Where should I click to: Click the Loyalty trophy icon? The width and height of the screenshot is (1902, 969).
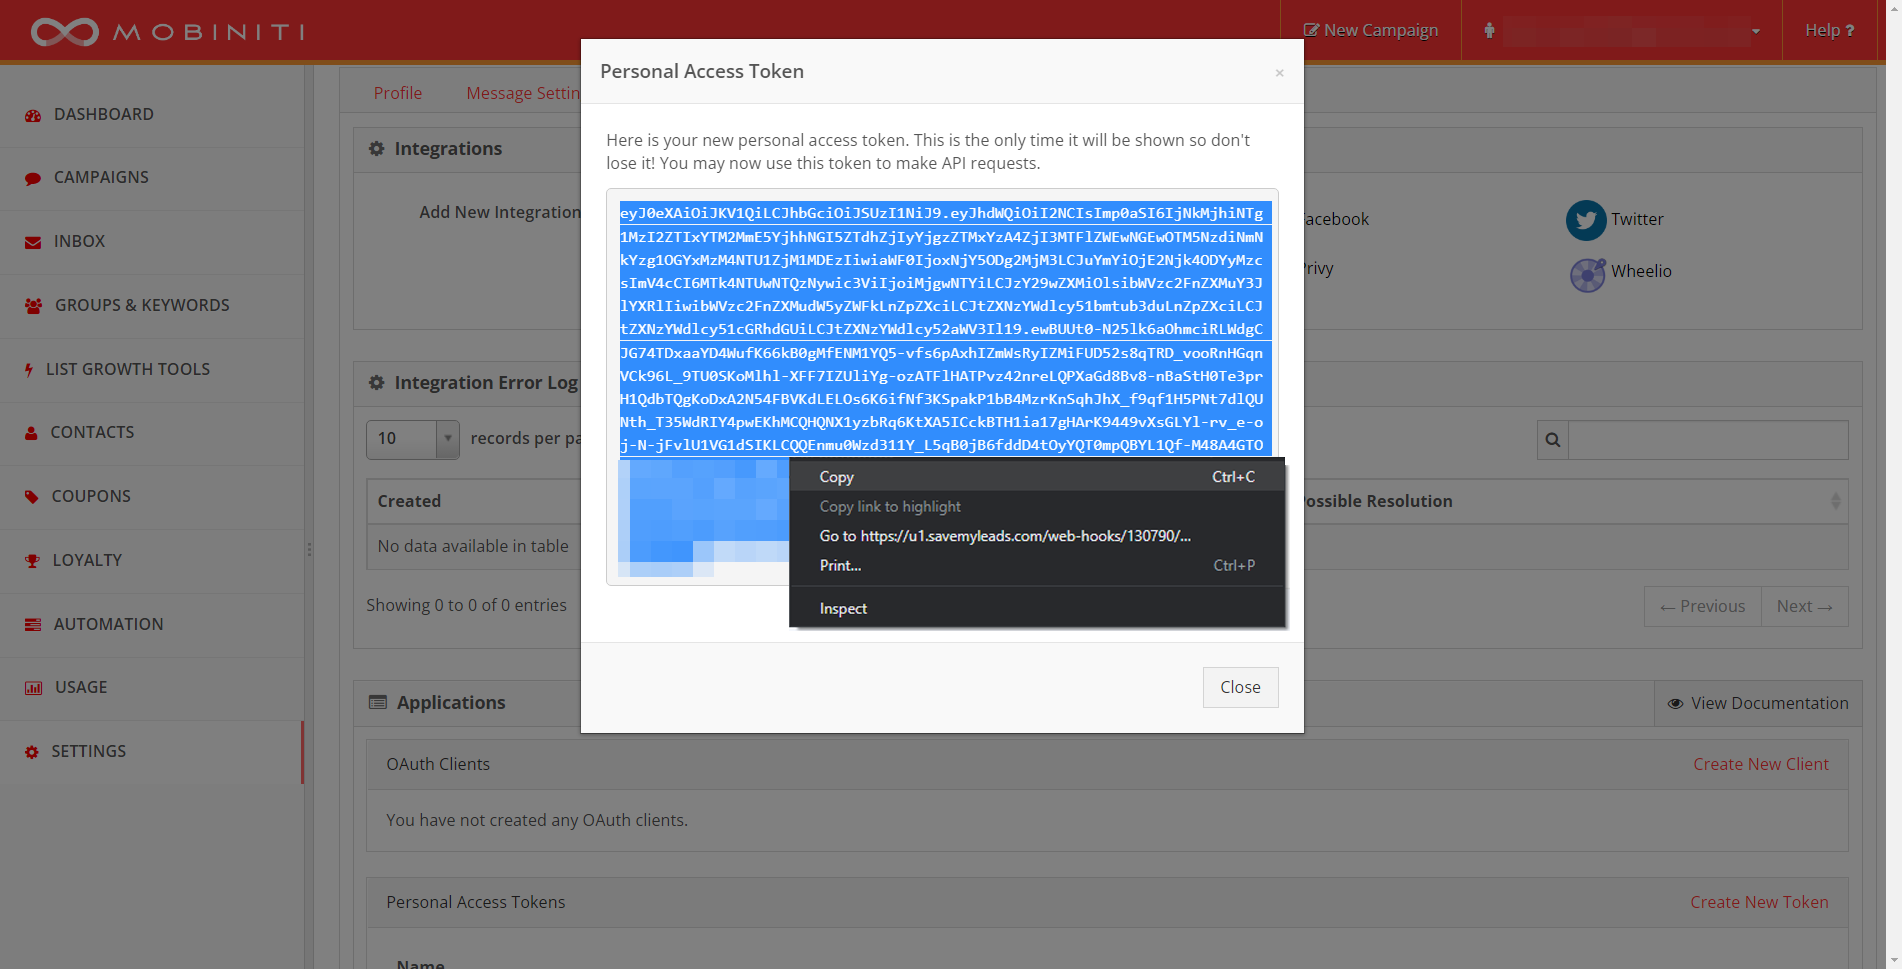pos(32,561)
